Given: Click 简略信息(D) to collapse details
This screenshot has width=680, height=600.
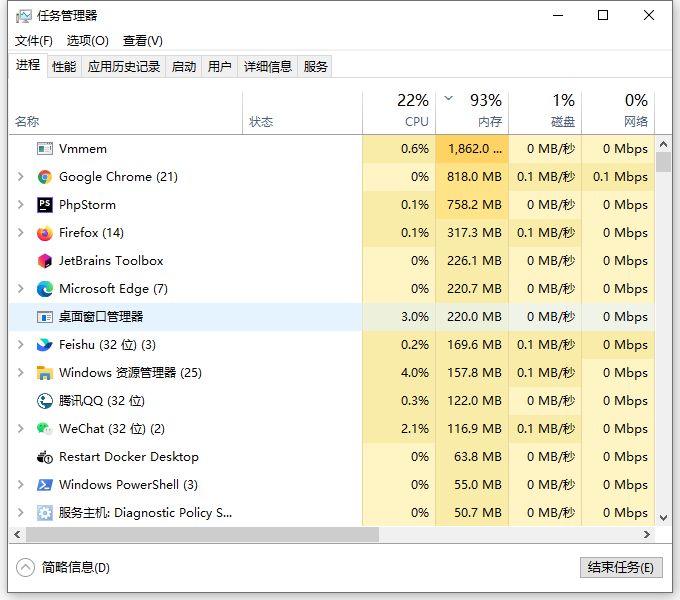Looking at the screenshot, I should [63, 567].
